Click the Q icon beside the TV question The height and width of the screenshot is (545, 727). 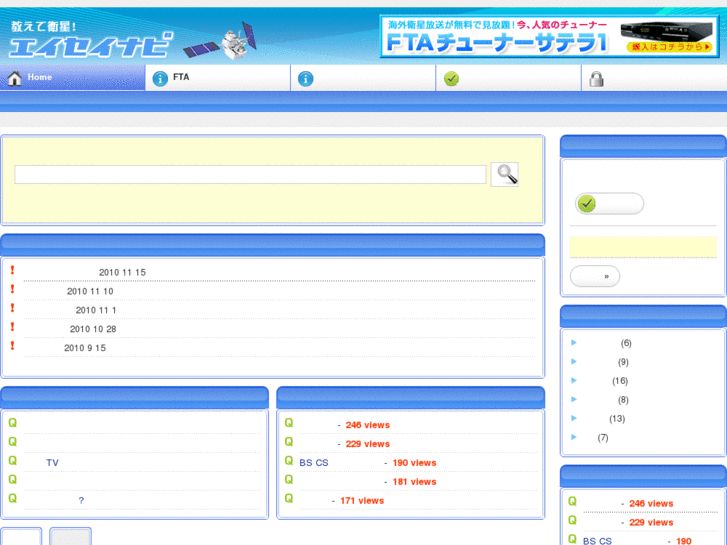pyautogui.click(x=13, y=461)
